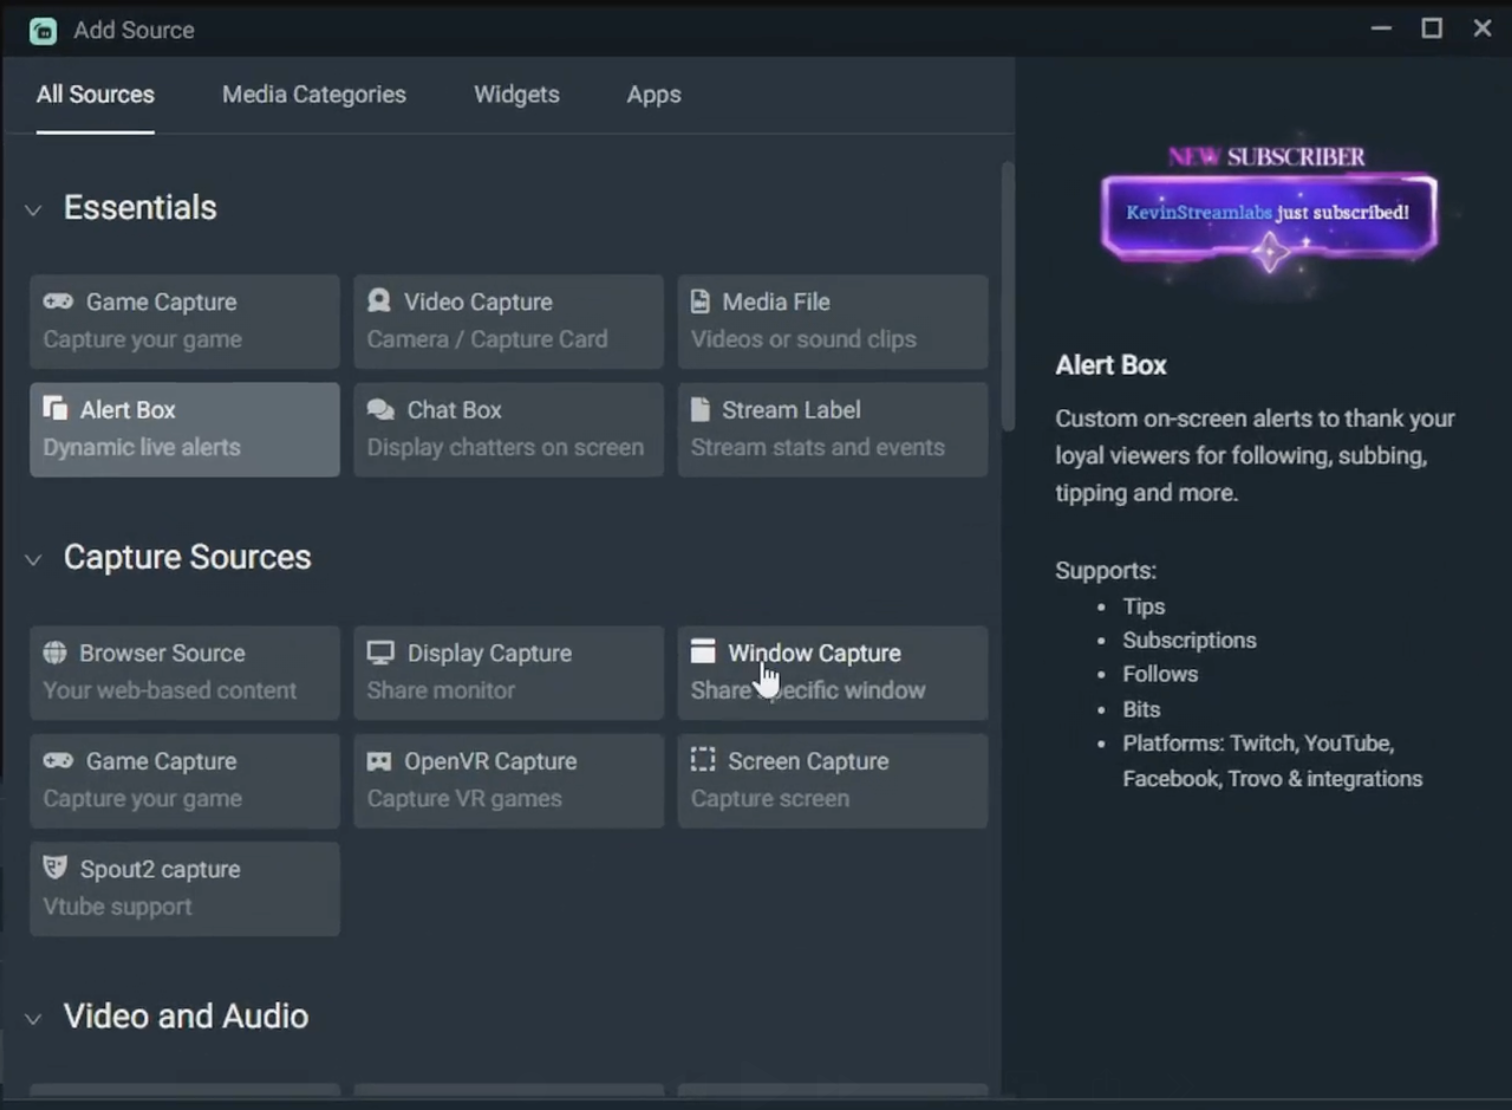Click the Follows bullet item
Image resolution: width=1512 pixels, height=1110 pixels.
click(1160, 674)
